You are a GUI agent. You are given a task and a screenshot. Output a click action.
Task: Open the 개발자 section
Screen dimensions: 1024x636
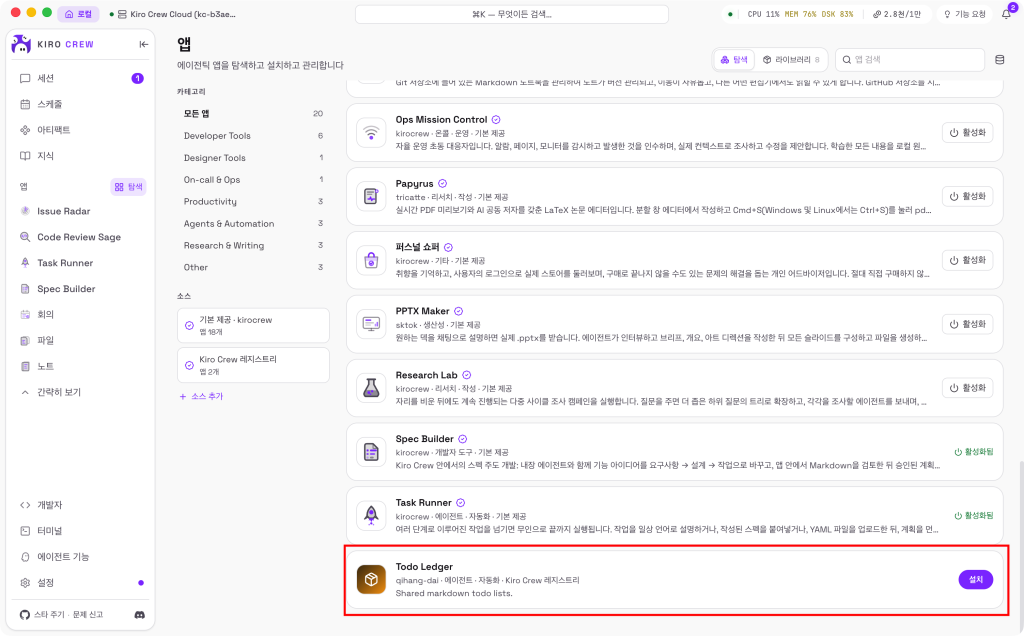point(80,505)
